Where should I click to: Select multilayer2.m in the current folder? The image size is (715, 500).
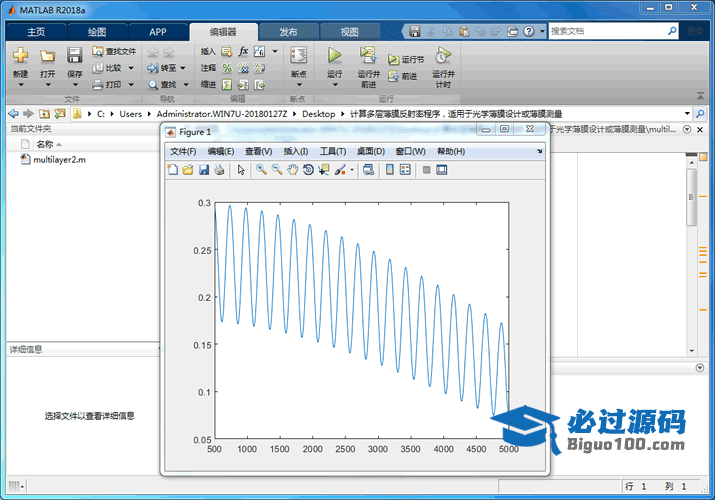53,160
